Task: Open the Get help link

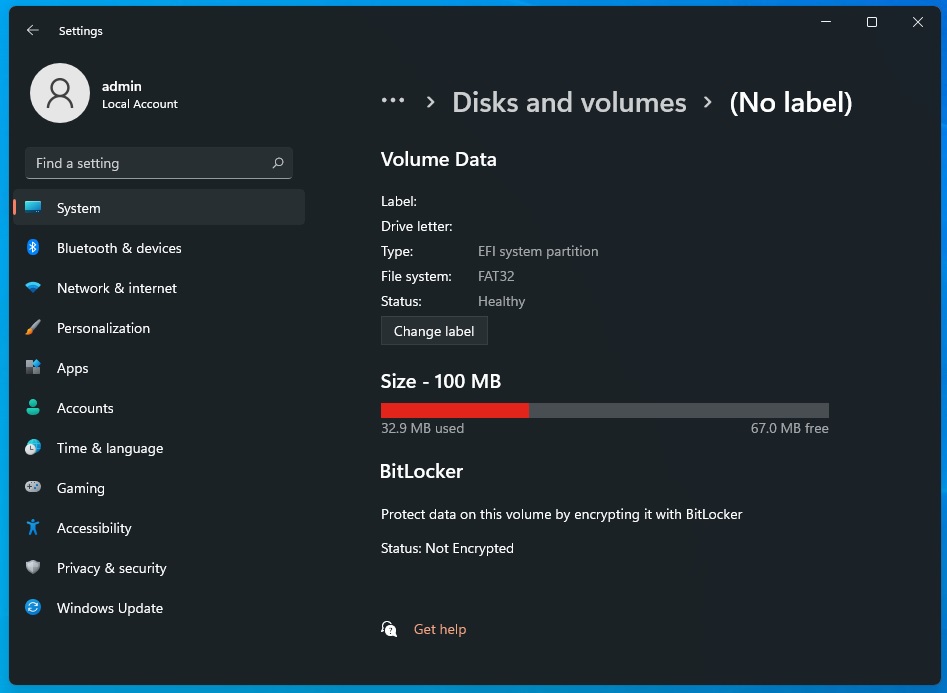Action: [x=440, y=629]
